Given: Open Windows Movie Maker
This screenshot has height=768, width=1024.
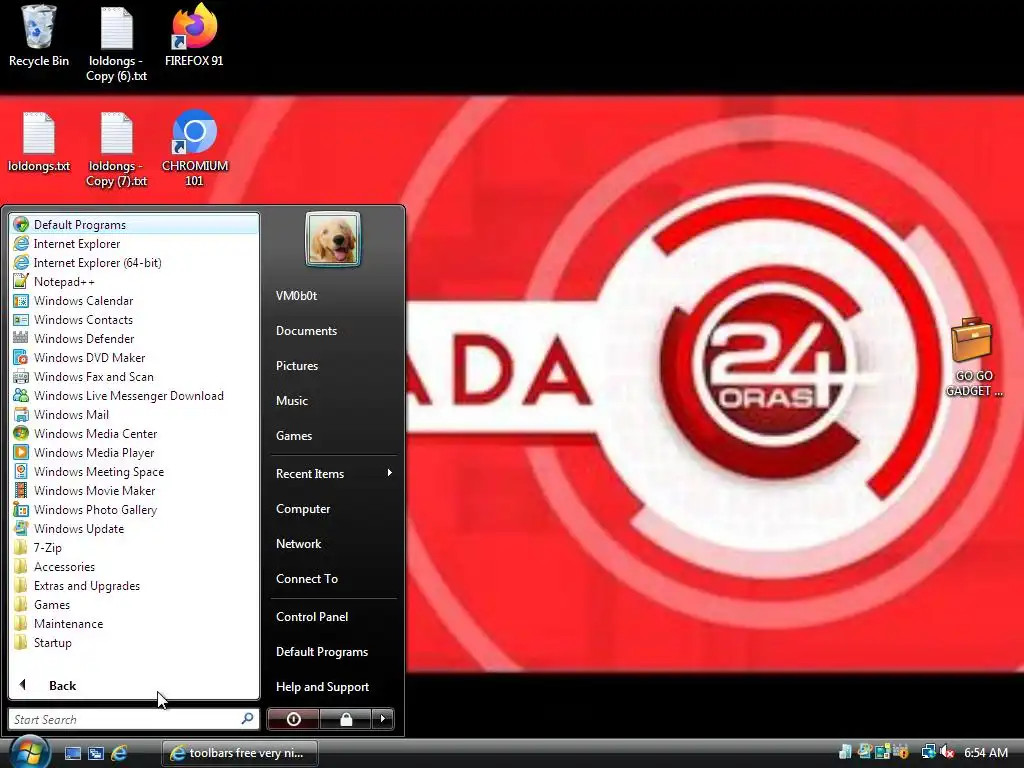Looking at the screenshot, I should click(134, 490).
